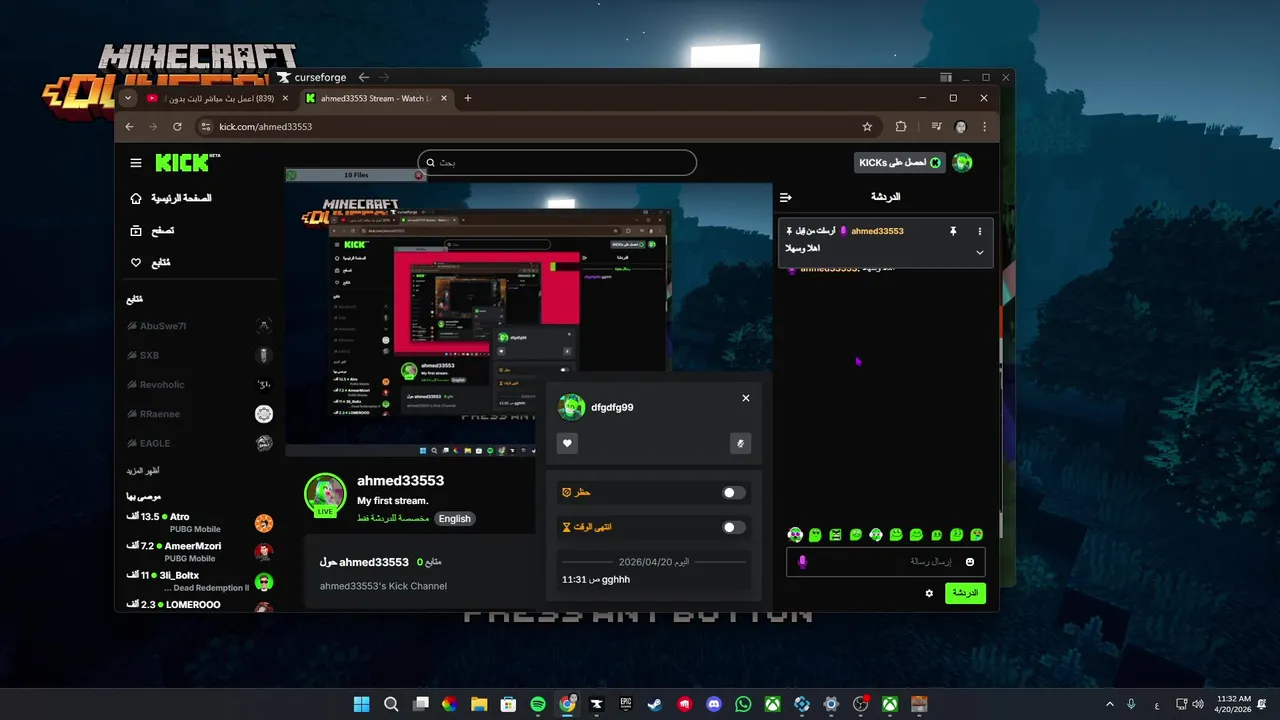
Task: Click CurseForge window back arrow
Action: tap(364, 77)
